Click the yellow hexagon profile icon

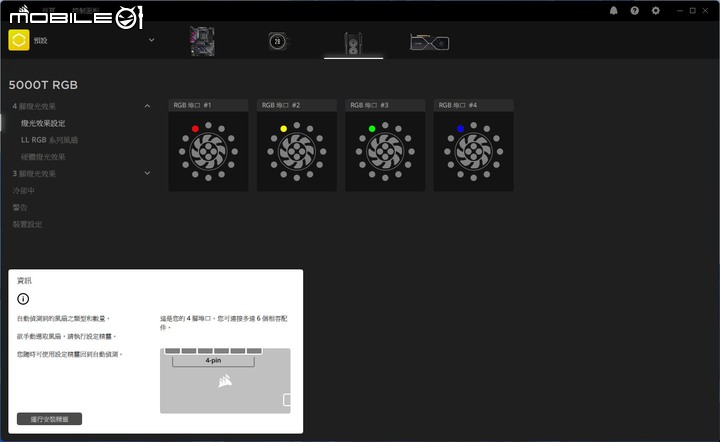pos(19,40)
